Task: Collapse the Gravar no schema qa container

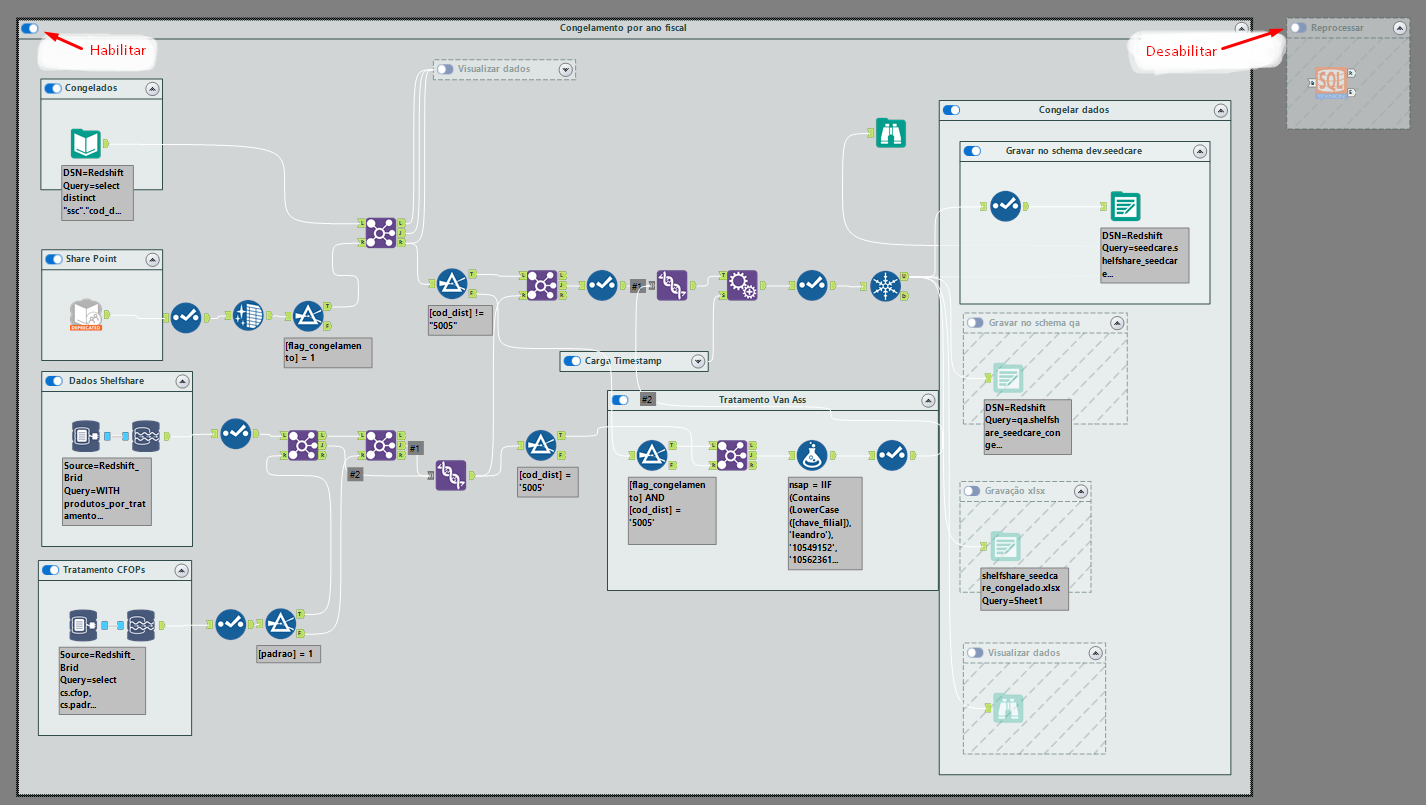Action: coord(1116,323)
